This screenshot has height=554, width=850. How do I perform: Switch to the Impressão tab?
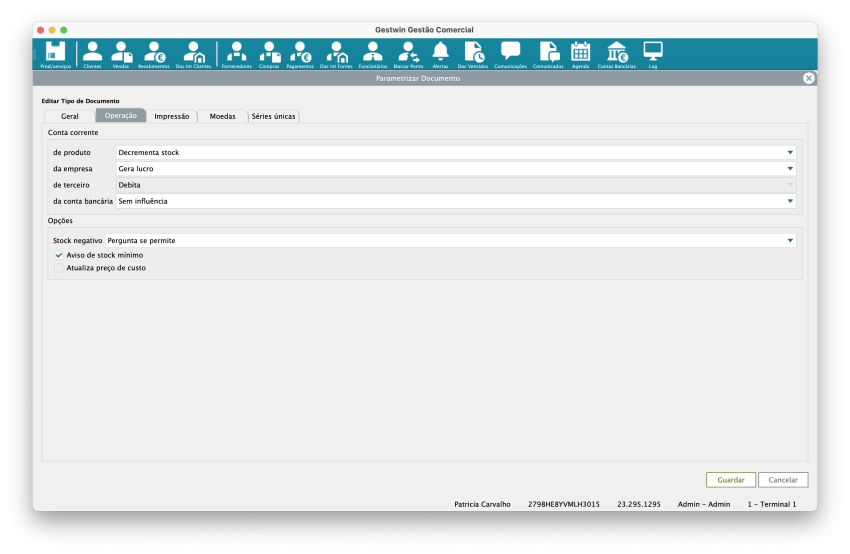pyautogui.click(x=172, y=116)
